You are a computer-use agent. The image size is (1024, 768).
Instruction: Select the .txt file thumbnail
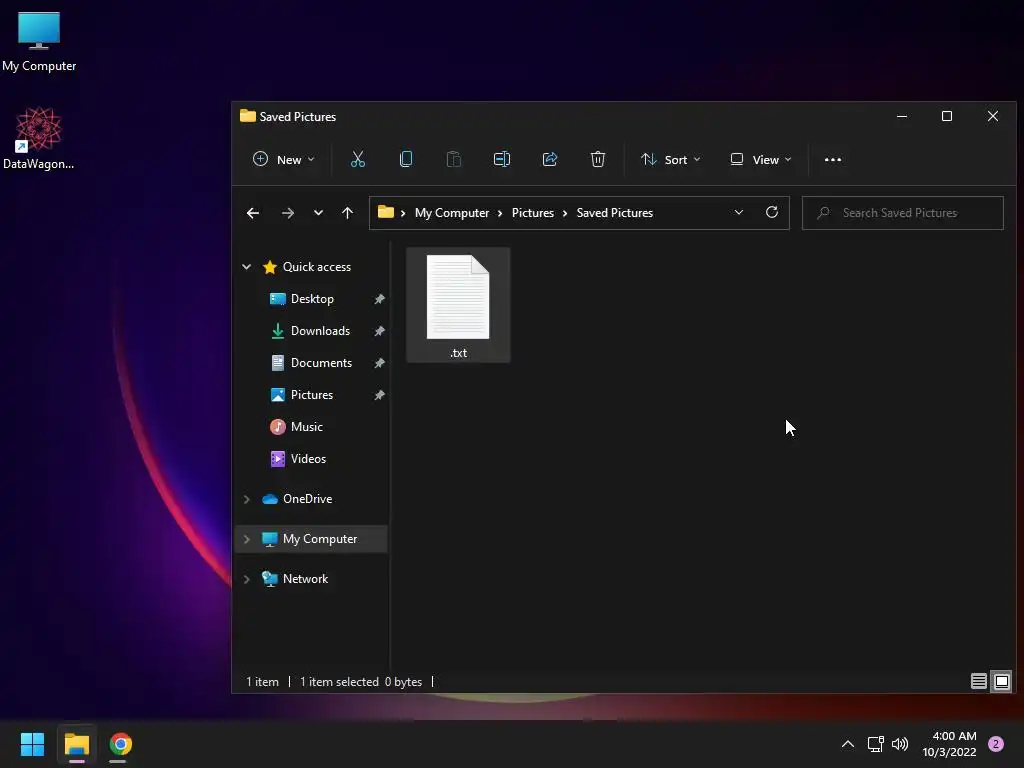coord(458,305)
